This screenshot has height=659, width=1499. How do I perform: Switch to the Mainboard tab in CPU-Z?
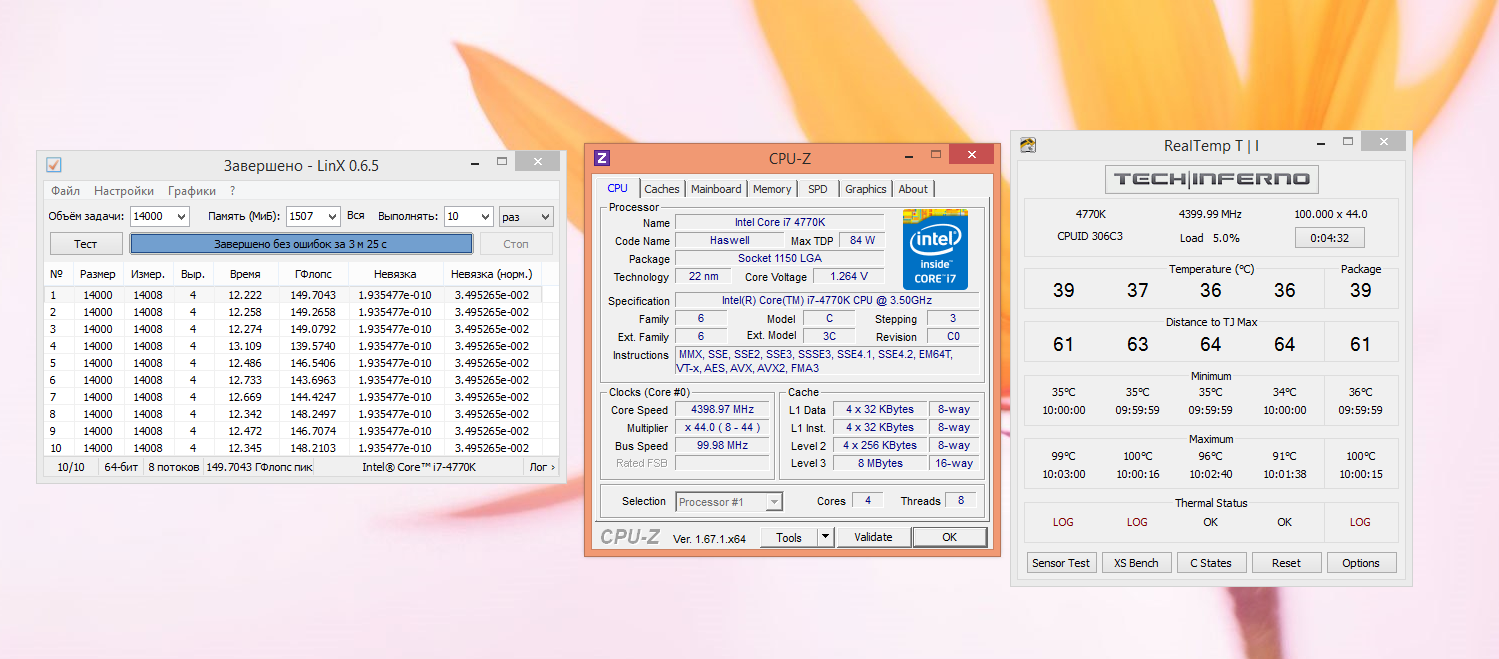click(x=716, y=189)
